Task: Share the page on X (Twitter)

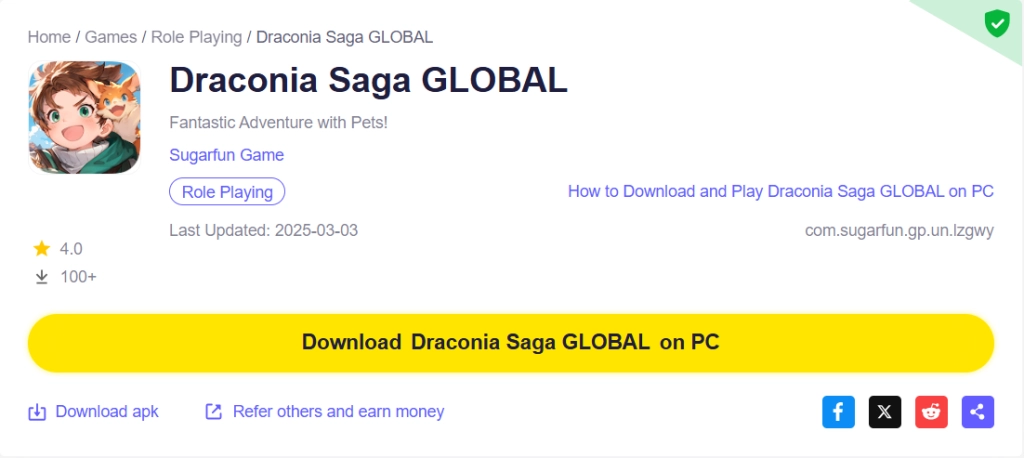Action: coord(884,412)
